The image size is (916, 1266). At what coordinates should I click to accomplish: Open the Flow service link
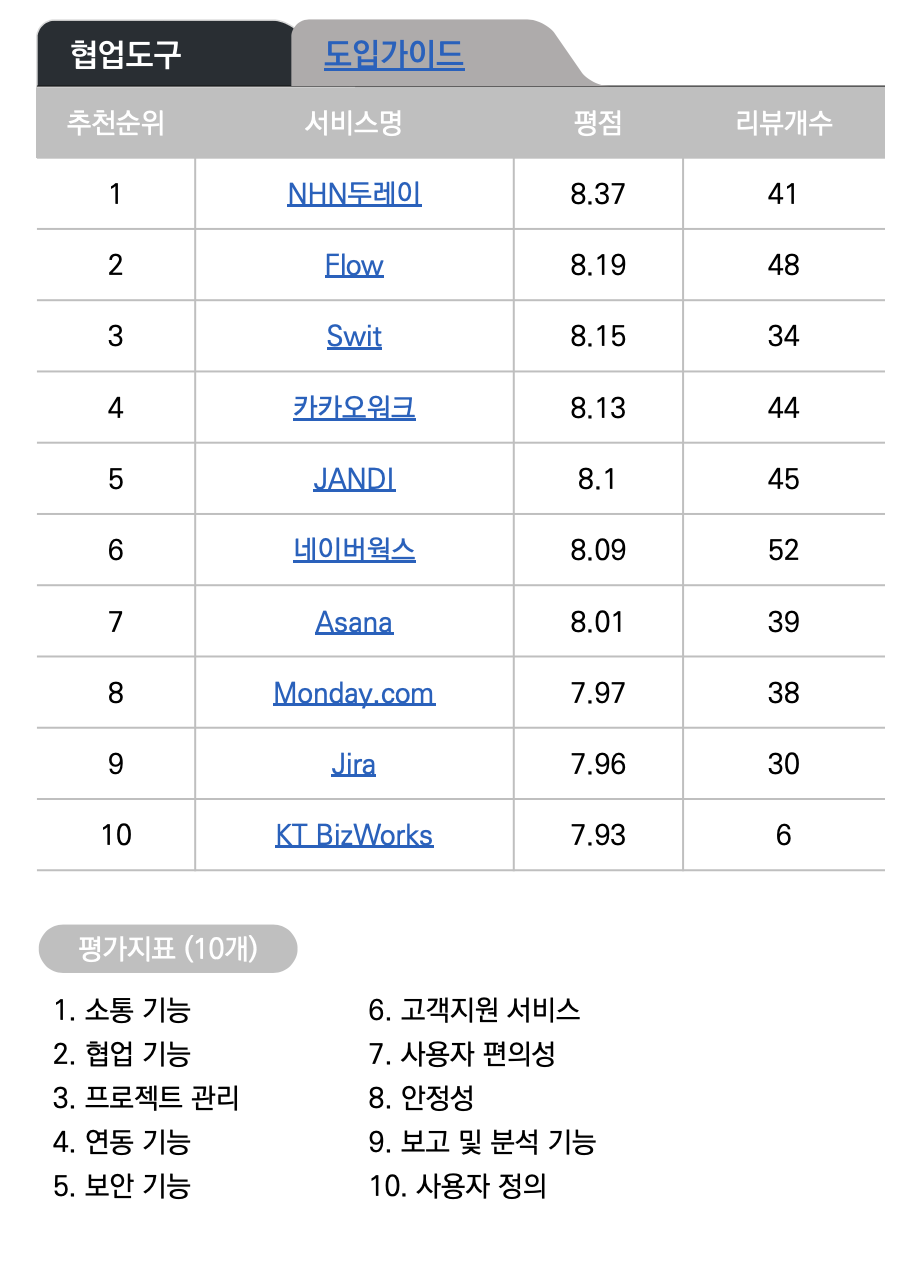354,265
